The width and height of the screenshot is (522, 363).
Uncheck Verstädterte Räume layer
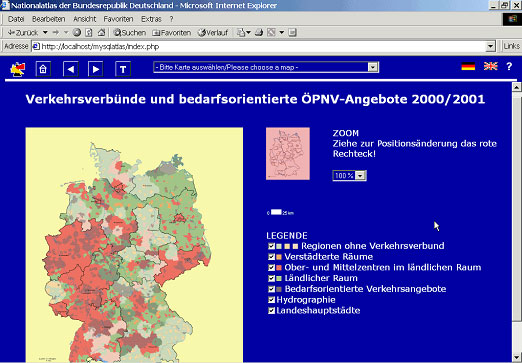click(x=271, y=257)
